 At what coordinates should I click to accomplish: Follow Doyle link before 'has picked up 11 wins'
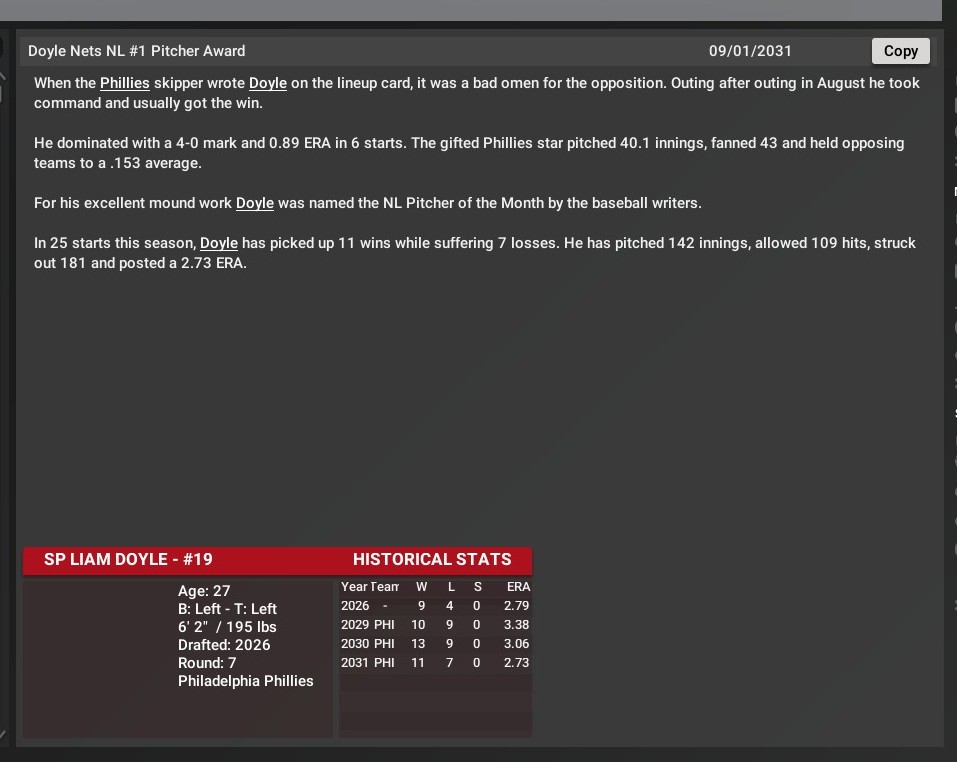pyautogui.click(x=218, y=243)
